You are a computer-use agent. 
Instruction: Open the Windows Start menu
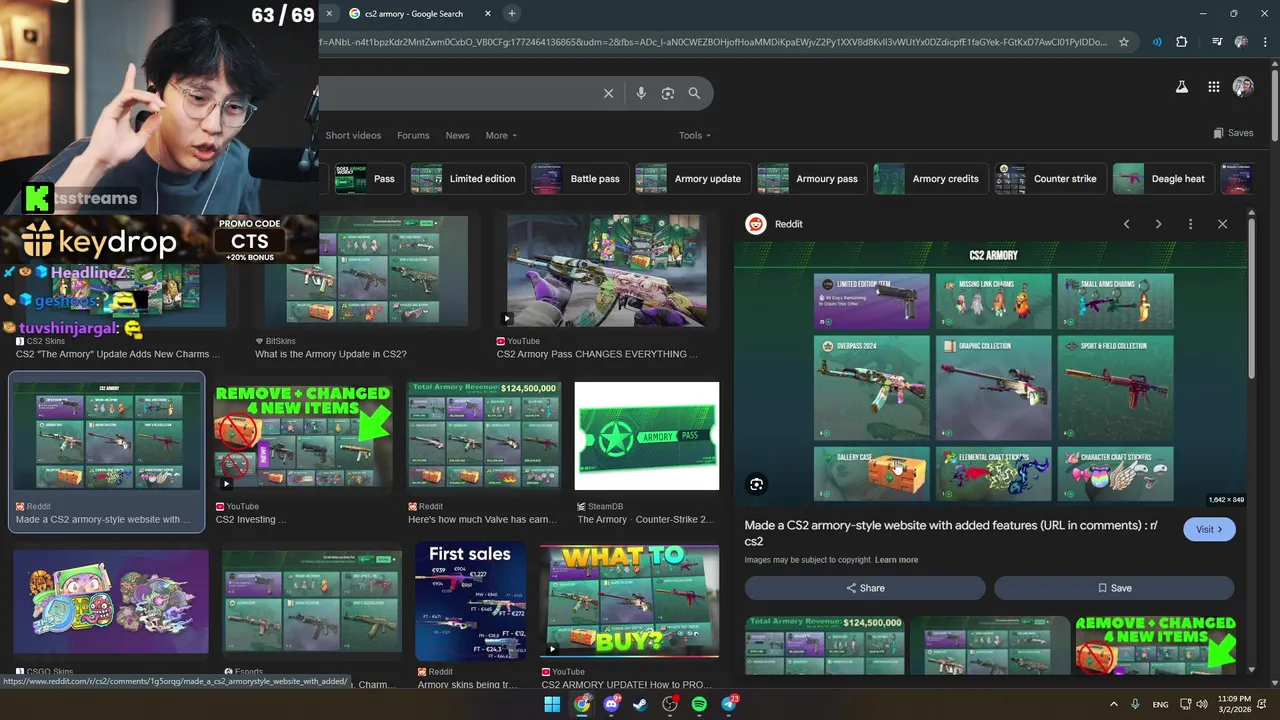coord(552,704)
